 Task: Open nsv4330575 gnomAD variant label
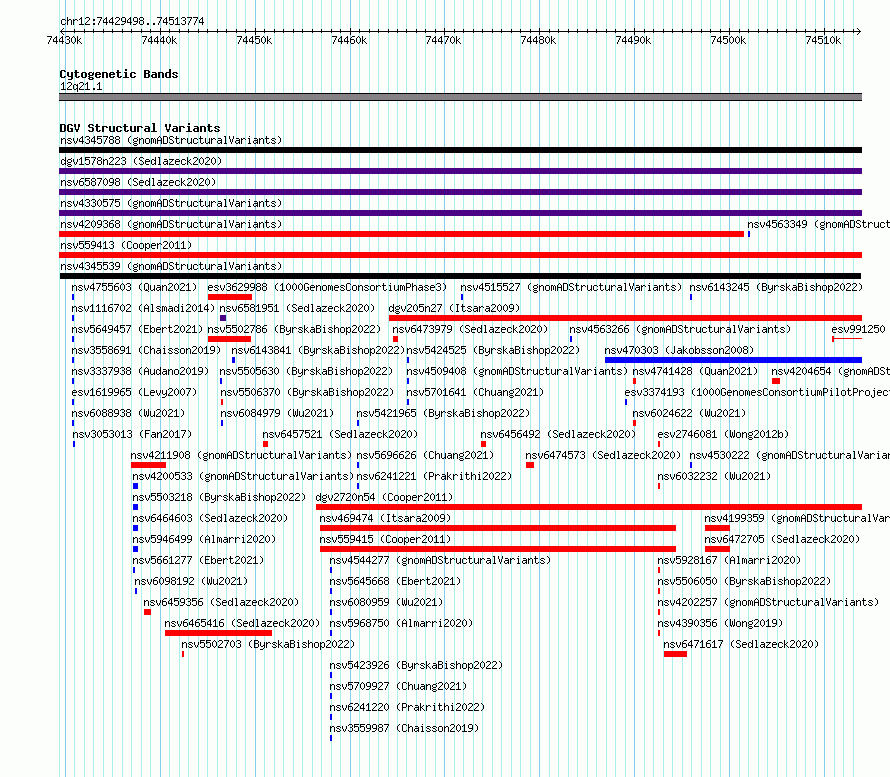(x=171, y=203)
